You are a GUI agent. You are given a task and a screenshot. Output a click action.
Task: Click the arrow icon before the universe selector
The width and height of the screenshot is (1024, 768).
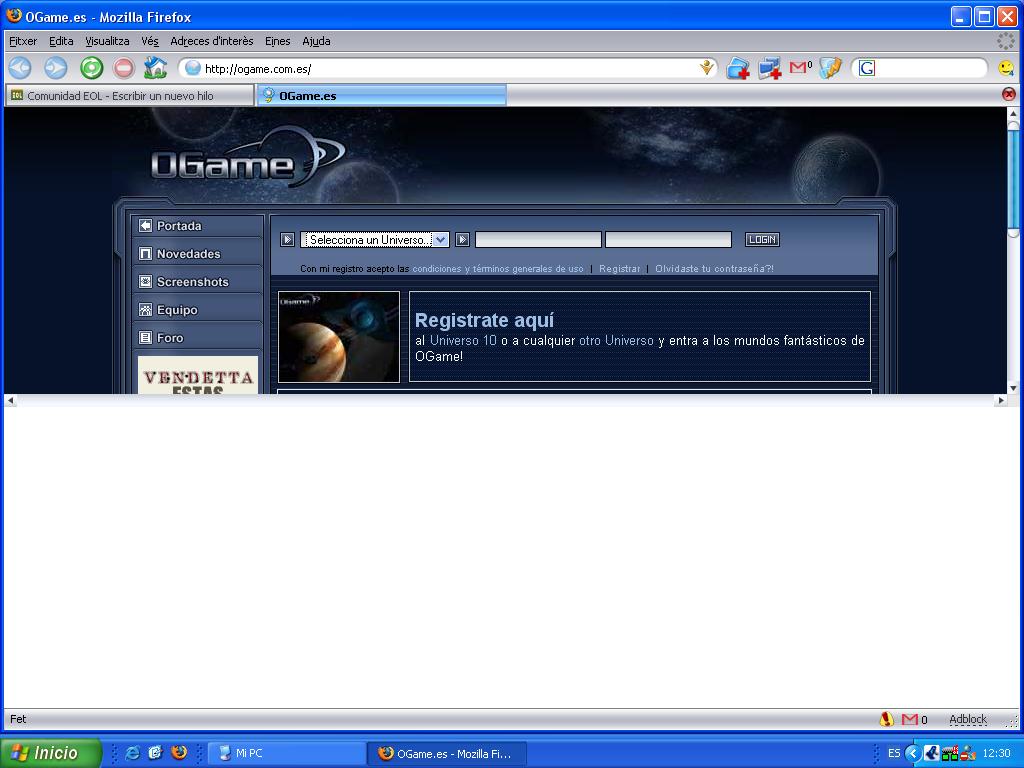287,240
